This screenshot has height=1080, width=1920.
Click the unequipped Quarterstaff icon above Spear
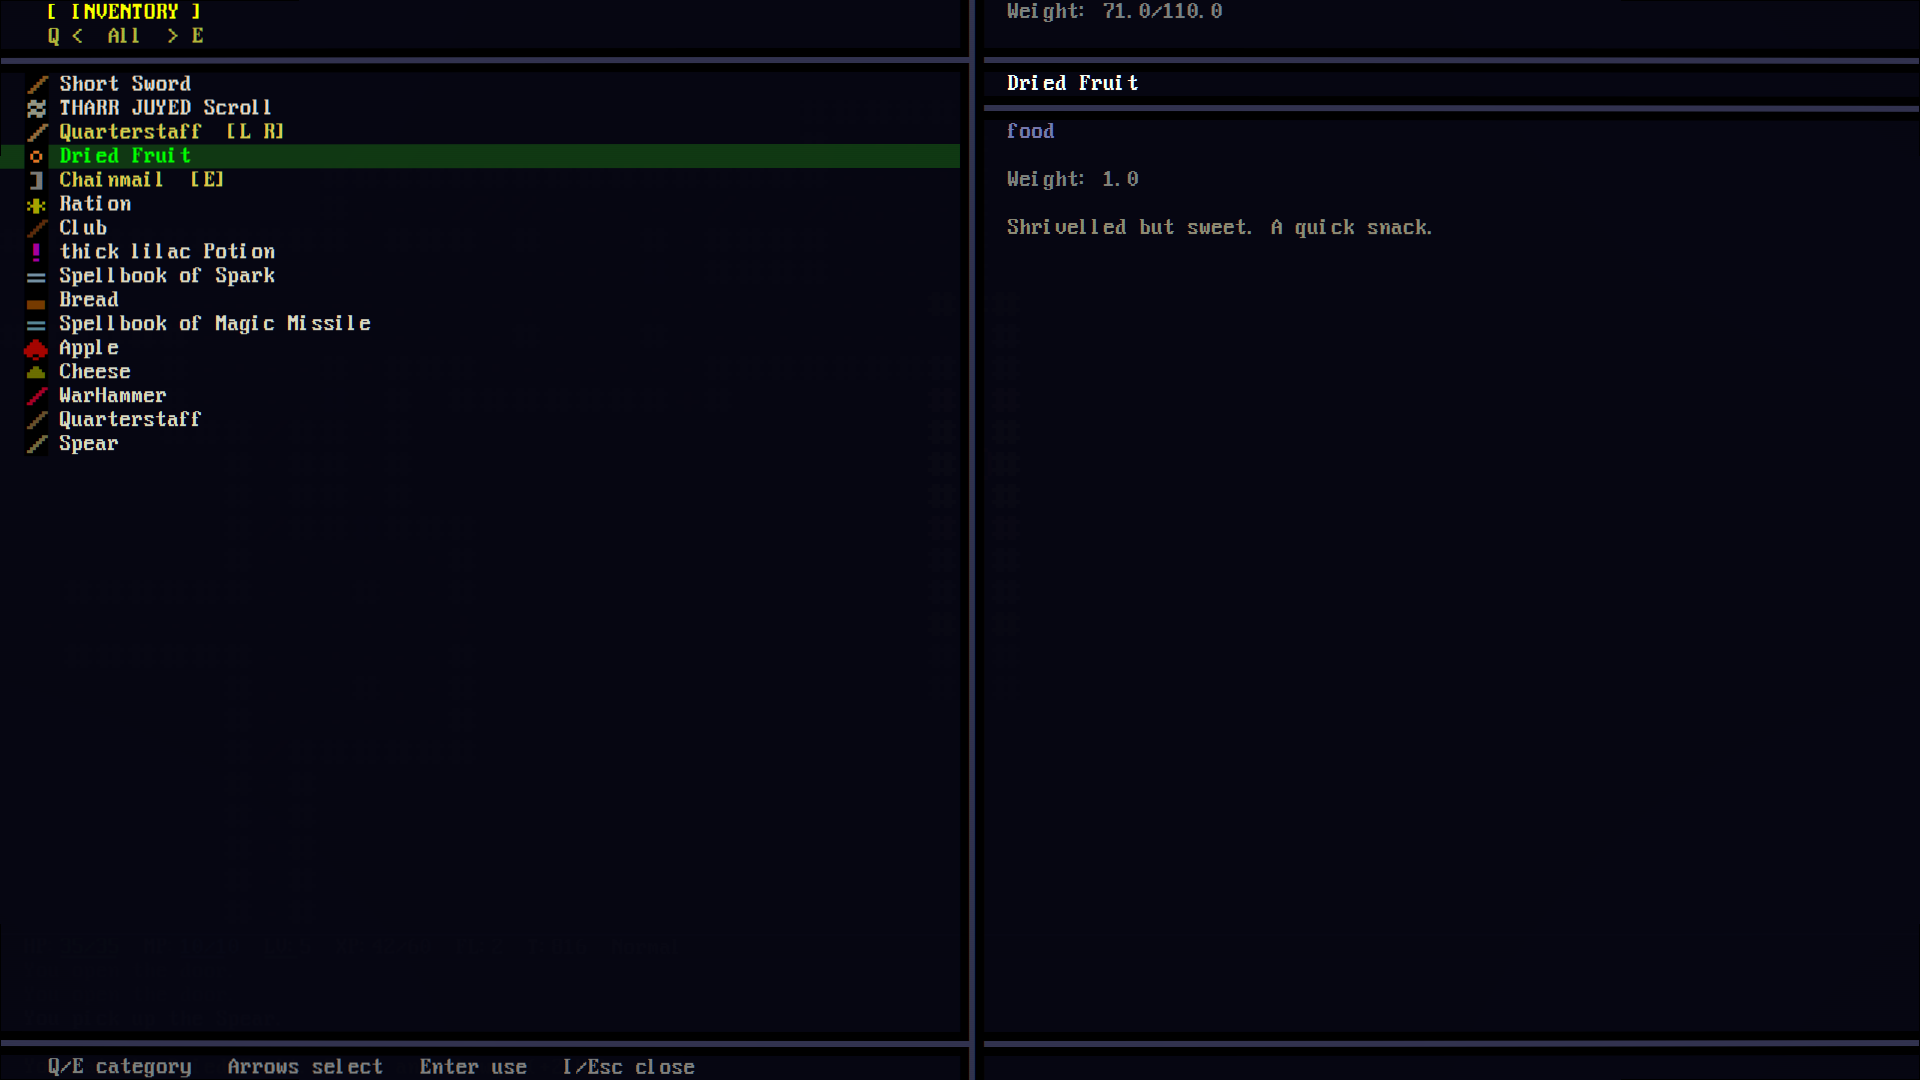pos(37,420)
